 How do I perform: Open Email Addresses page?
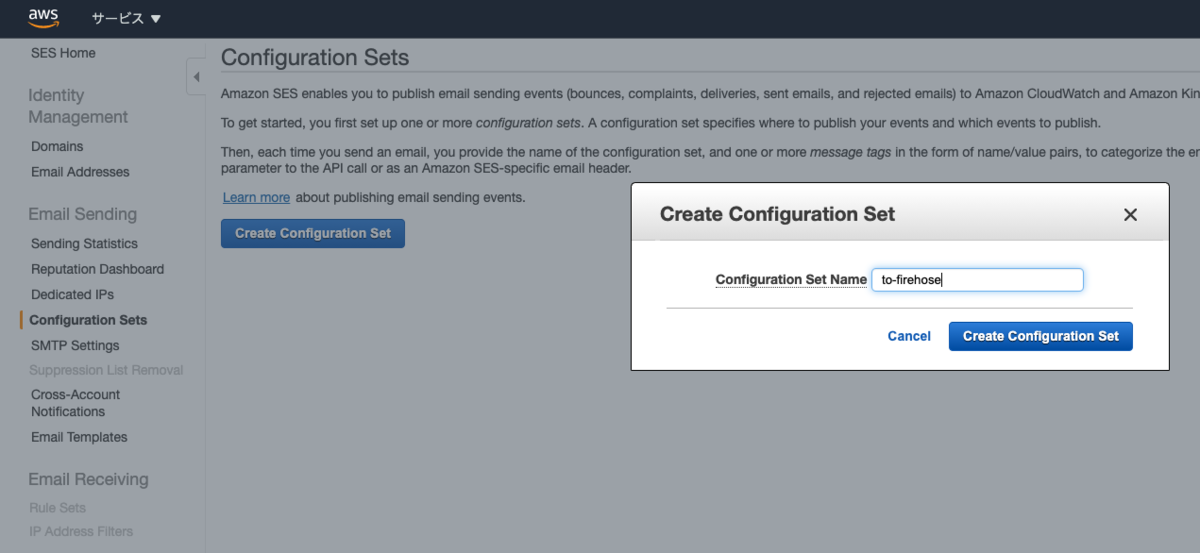coord(80,172)
